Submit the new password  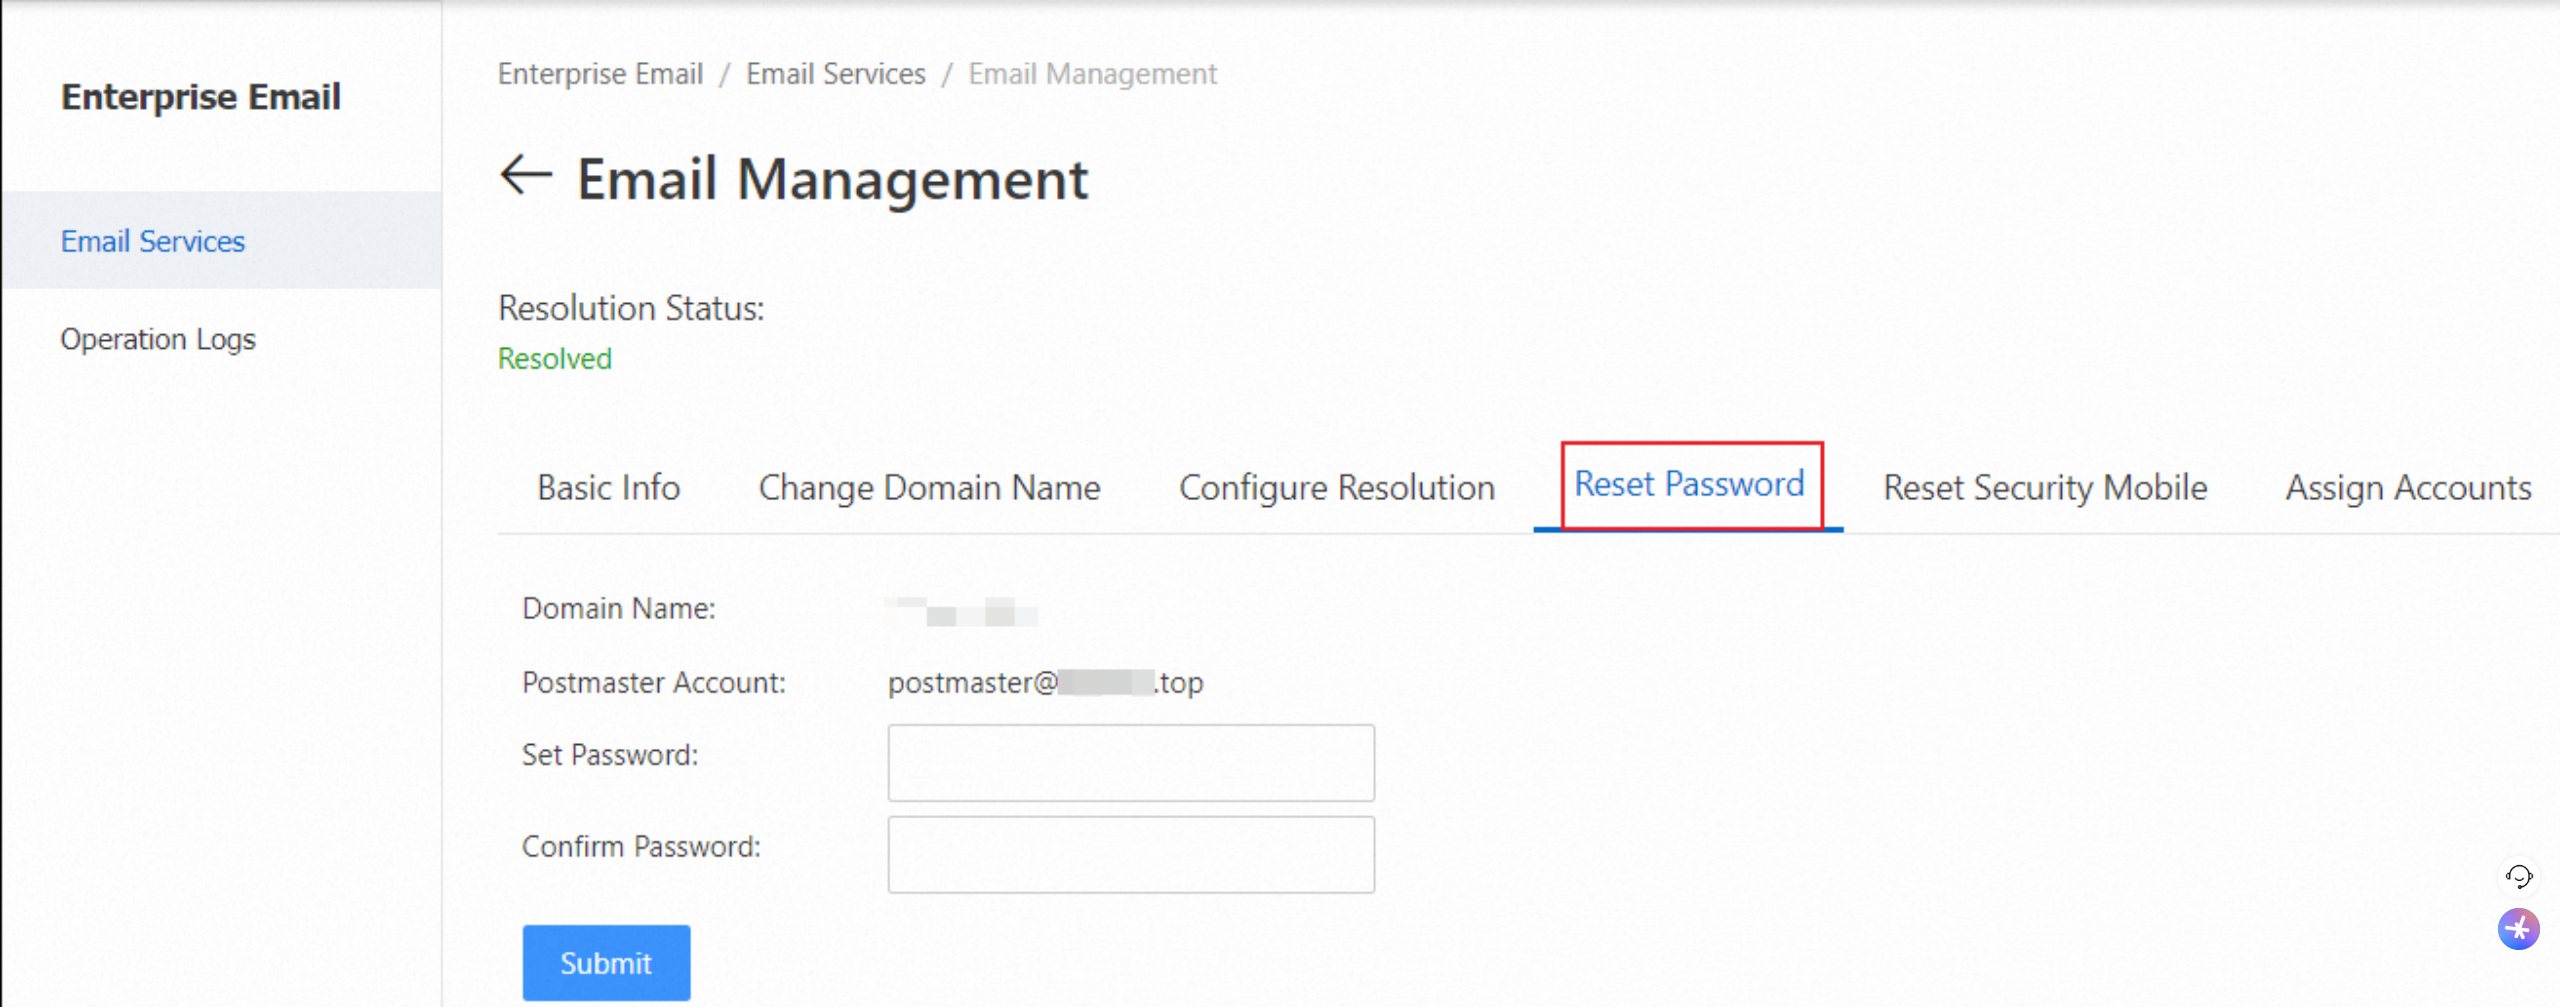pos(606,962)
